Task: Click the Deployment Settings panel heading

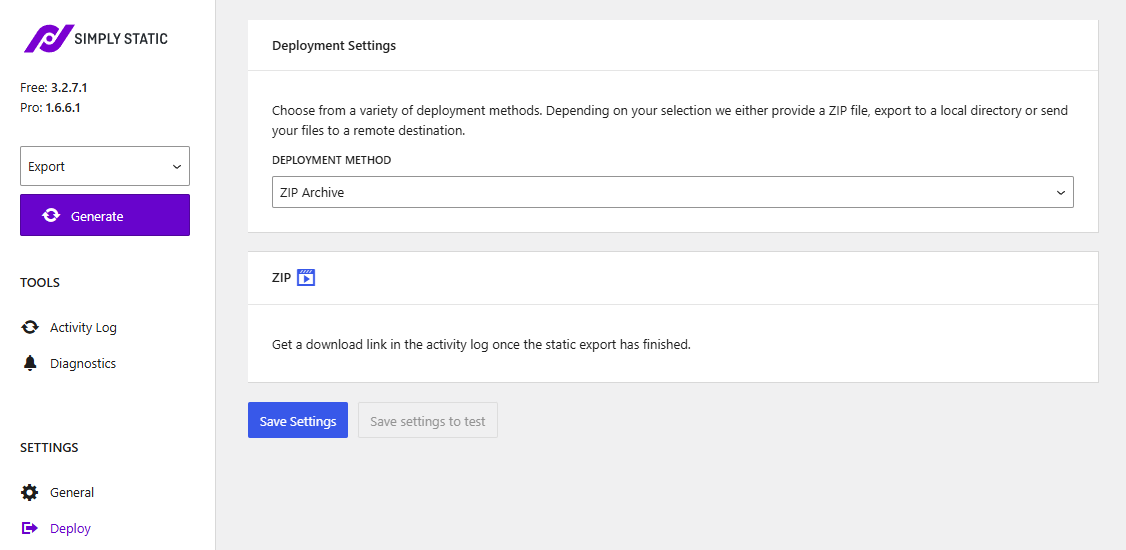Action: tap(334, 46)
